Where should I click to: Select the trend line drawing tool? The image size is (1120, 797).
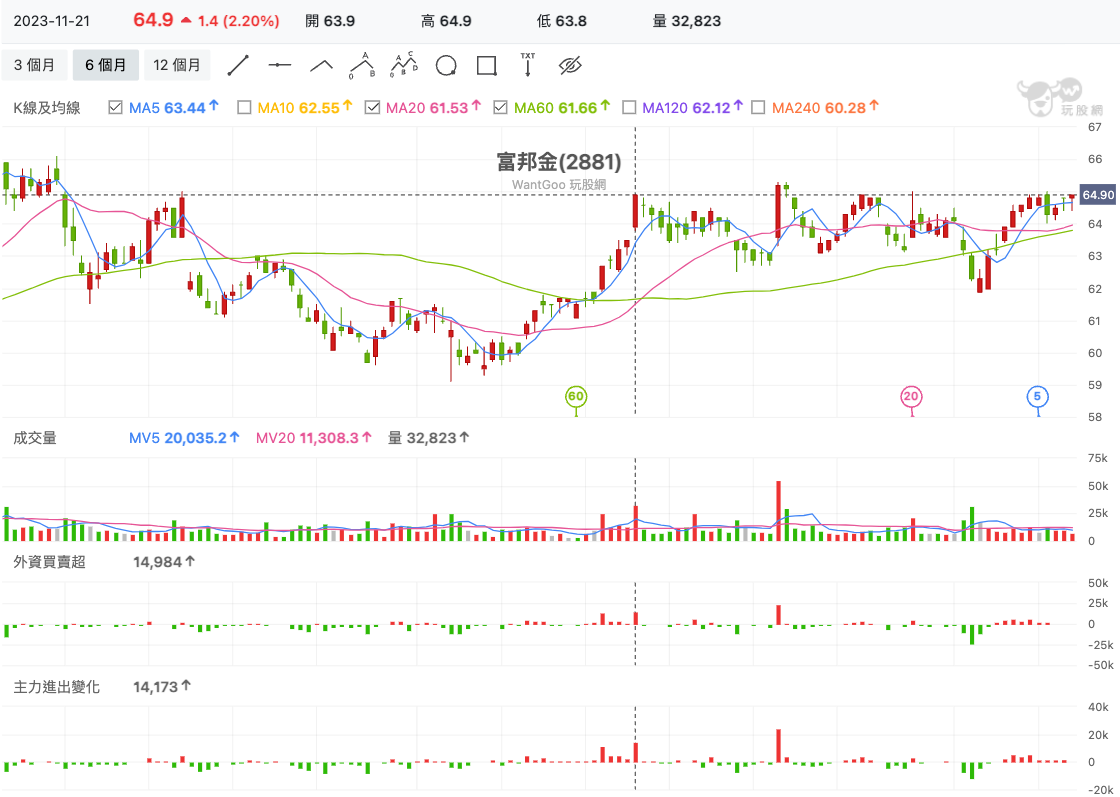(238, 65)
